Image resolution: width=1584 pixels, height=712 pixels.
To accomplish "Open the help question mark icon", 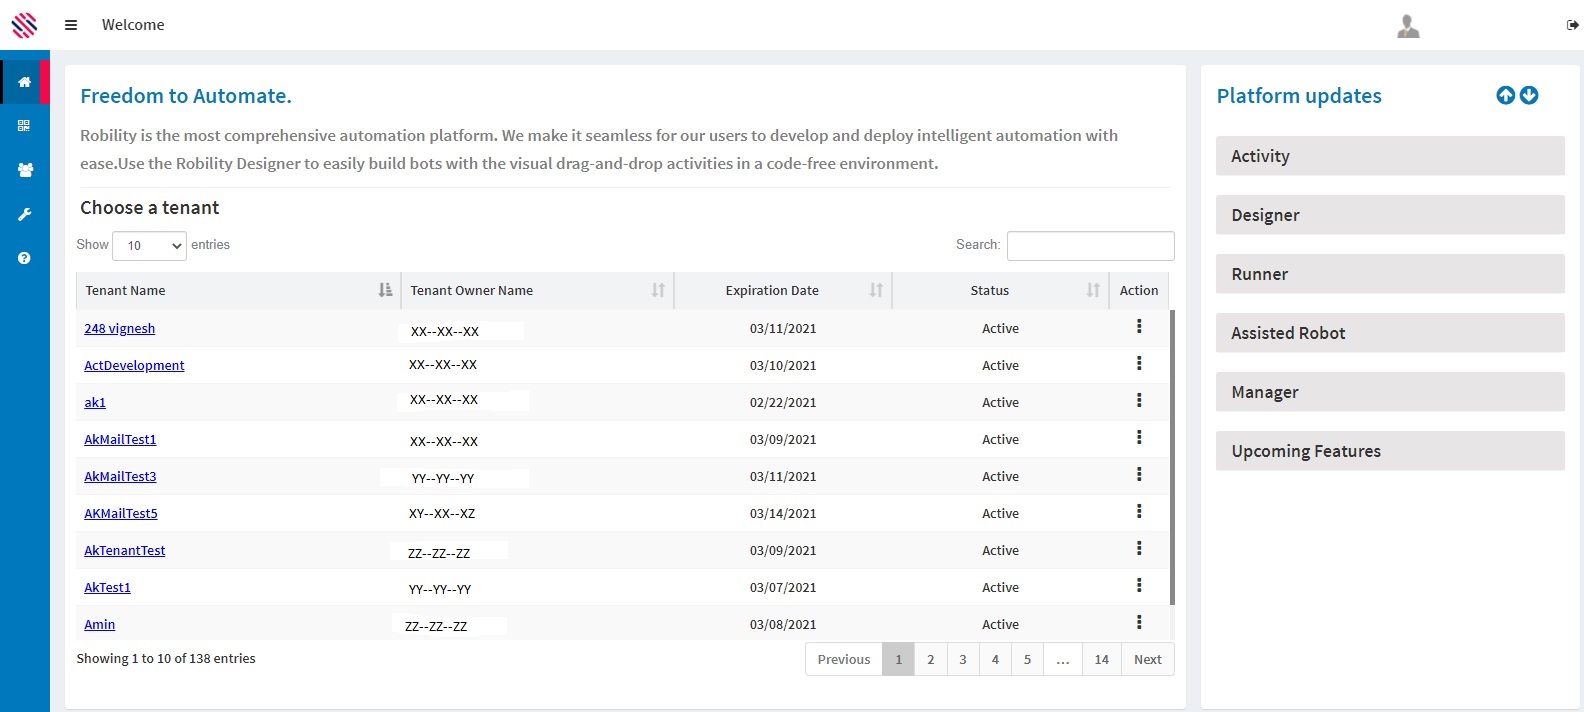I will point(24,258).
